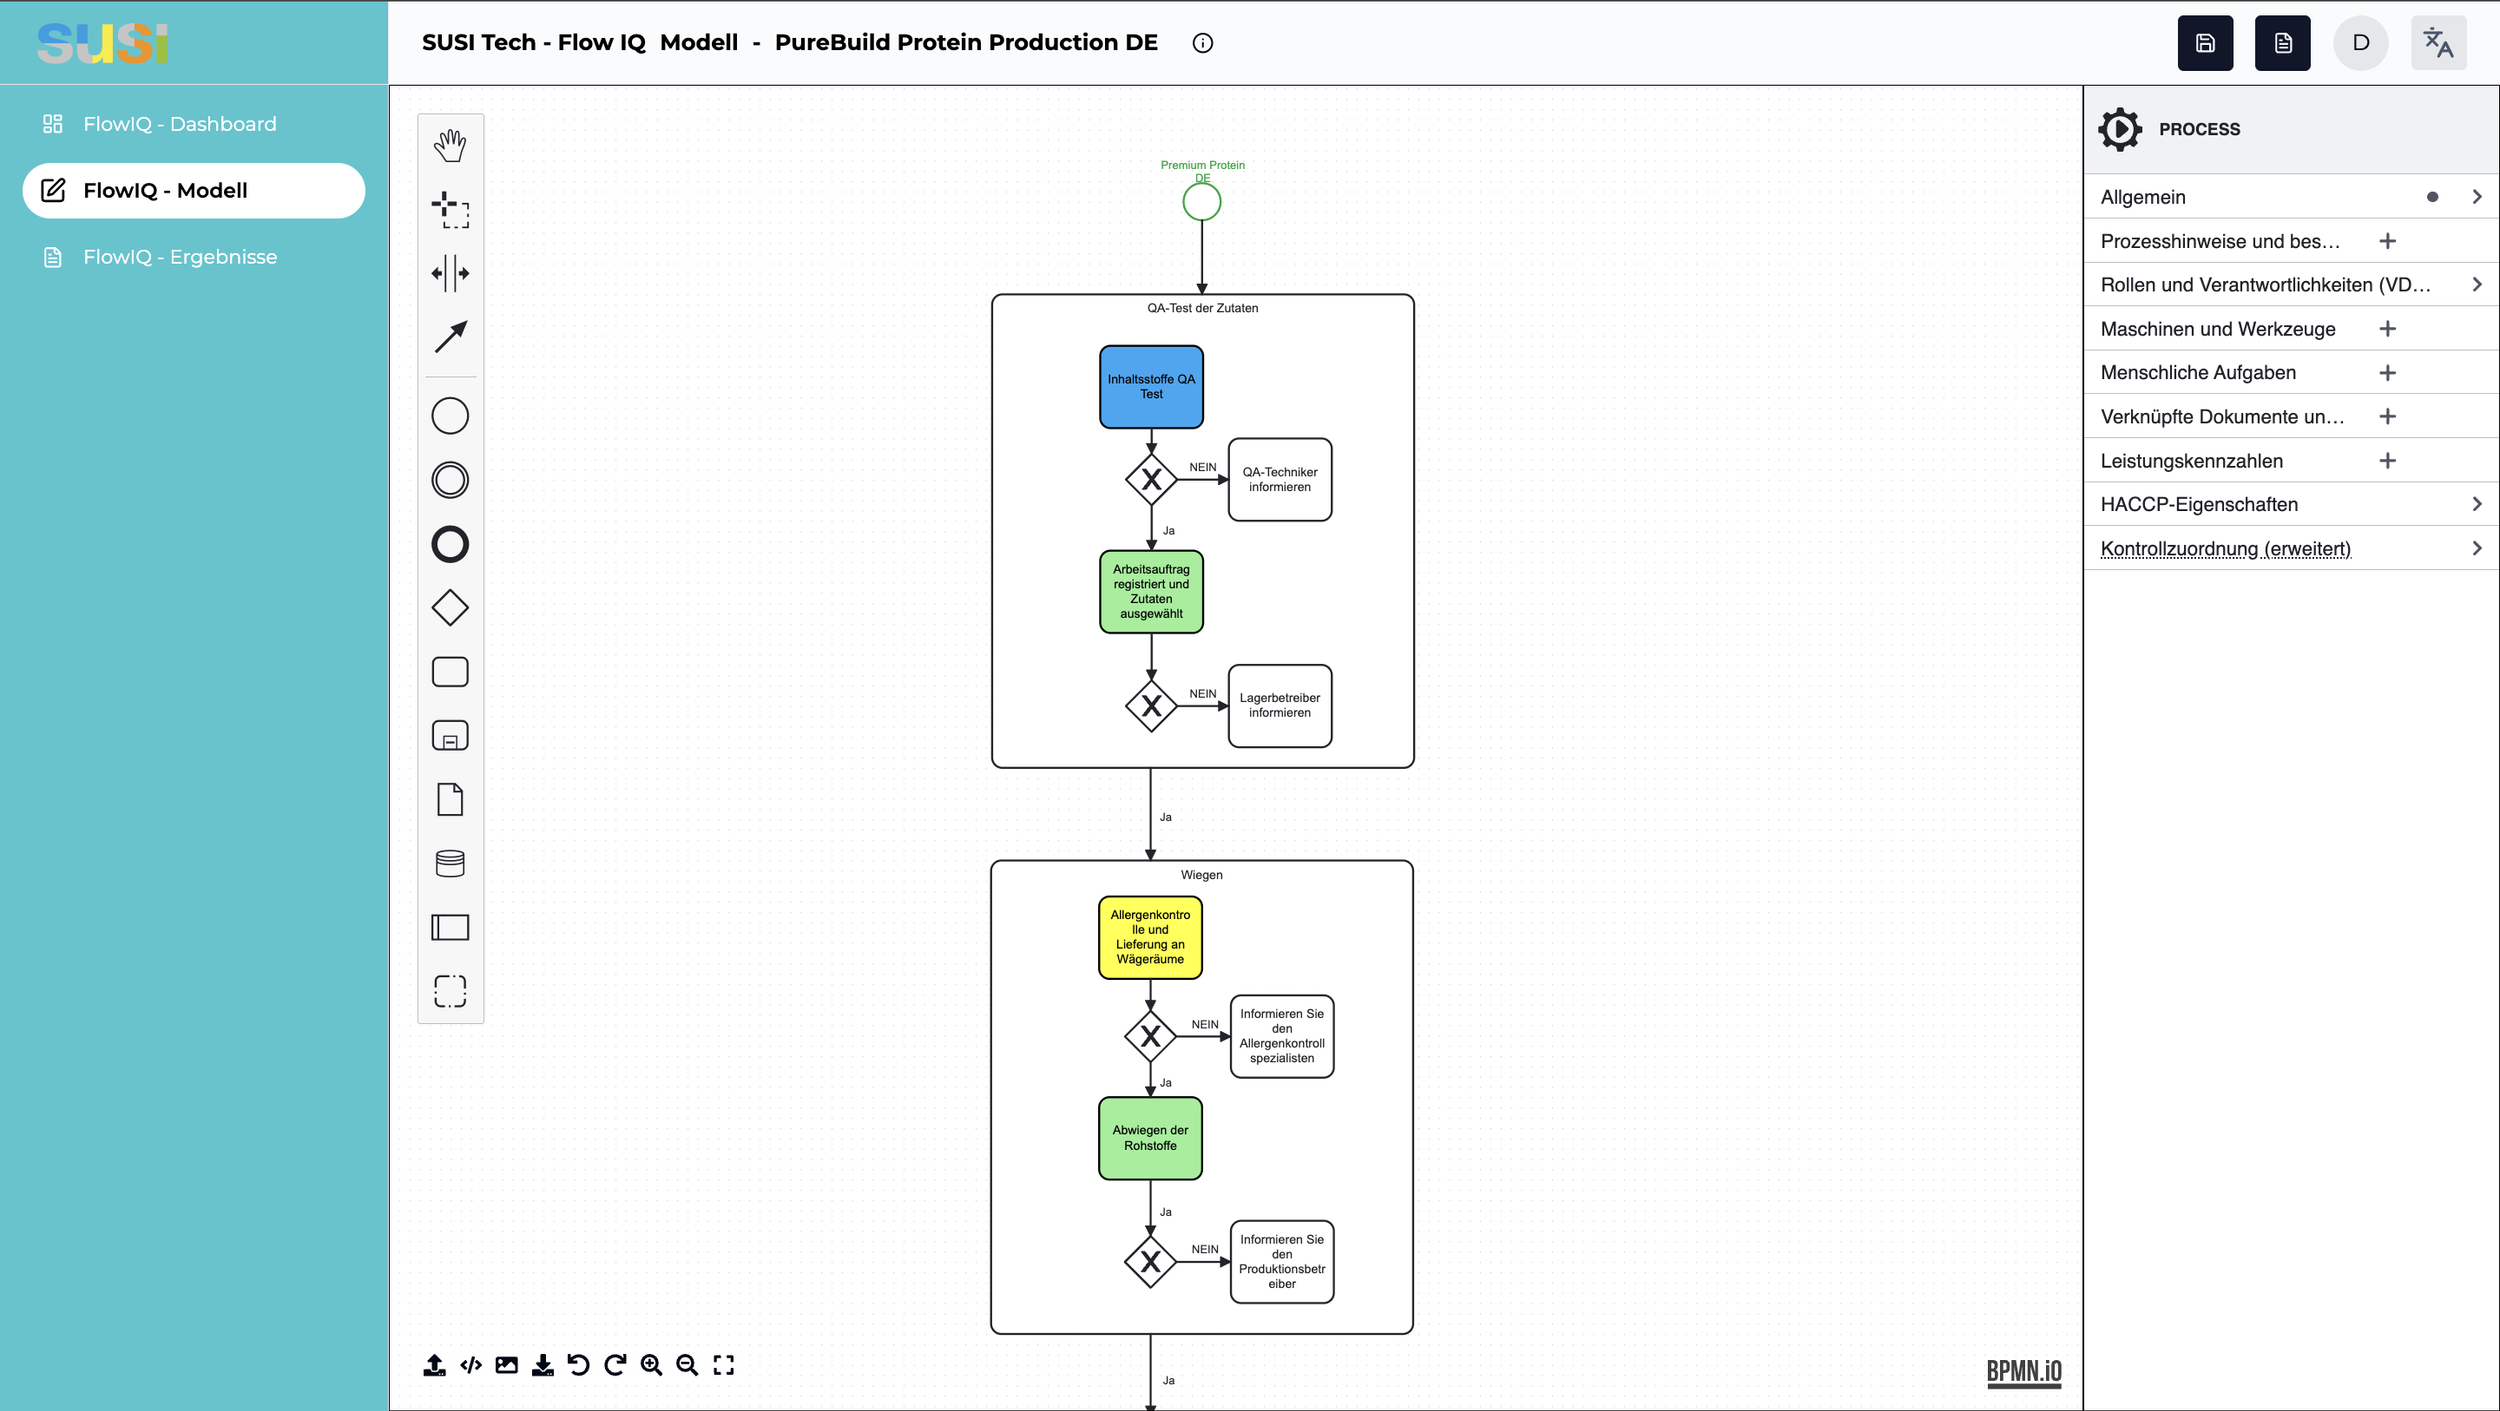
Task: Open the XML code view icon
Action: (471, 1365)
